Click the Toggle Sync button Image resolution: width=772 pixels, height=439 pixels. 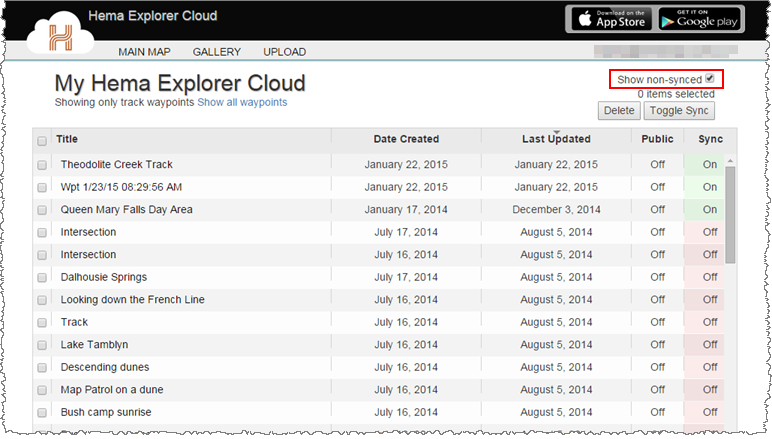click(679, 111)
